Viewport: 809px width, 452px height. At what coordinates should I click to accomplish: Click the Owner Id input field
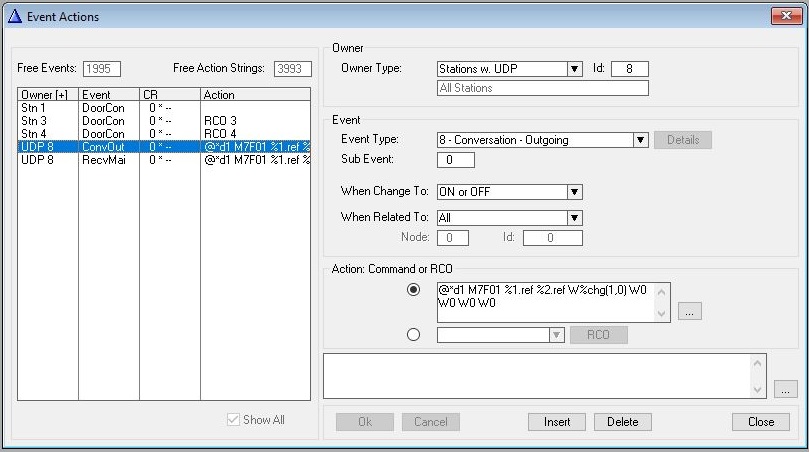(629, 69)
